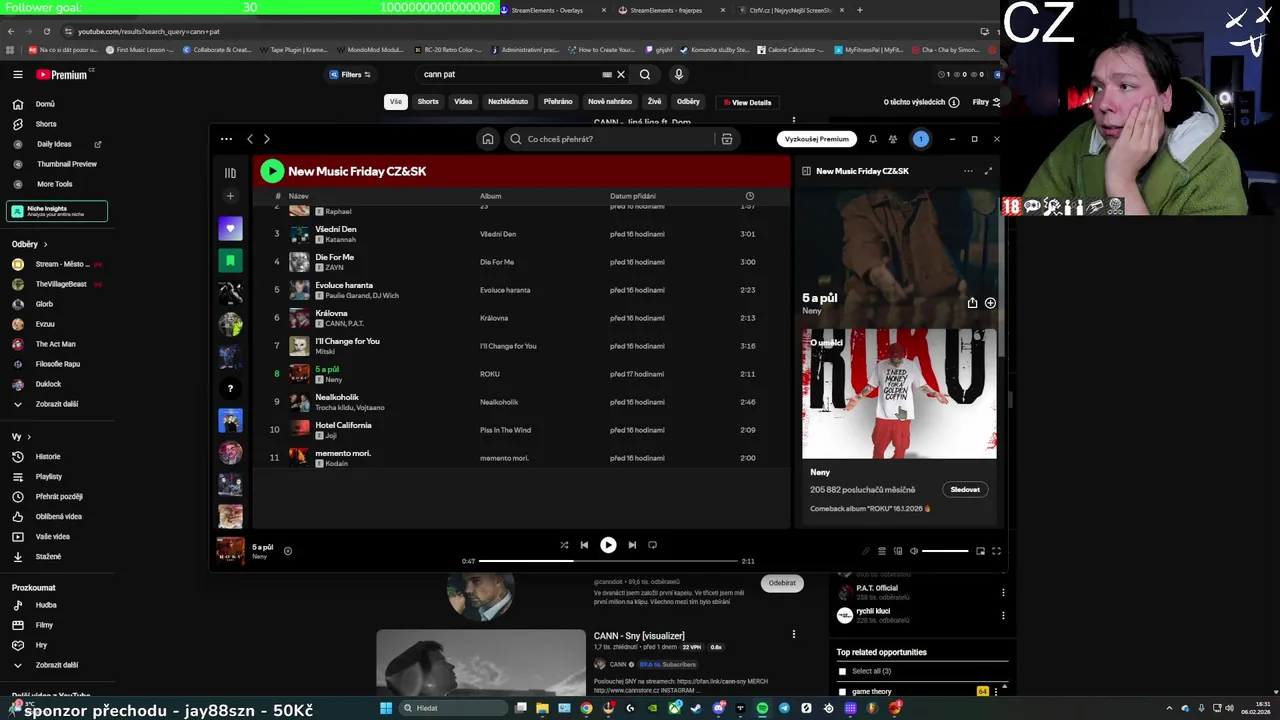The height and width of the screenshot is (720, 1280).
Task: Go back in Spotify navigation
Action: pyautogui.click(x=250, y=139)
